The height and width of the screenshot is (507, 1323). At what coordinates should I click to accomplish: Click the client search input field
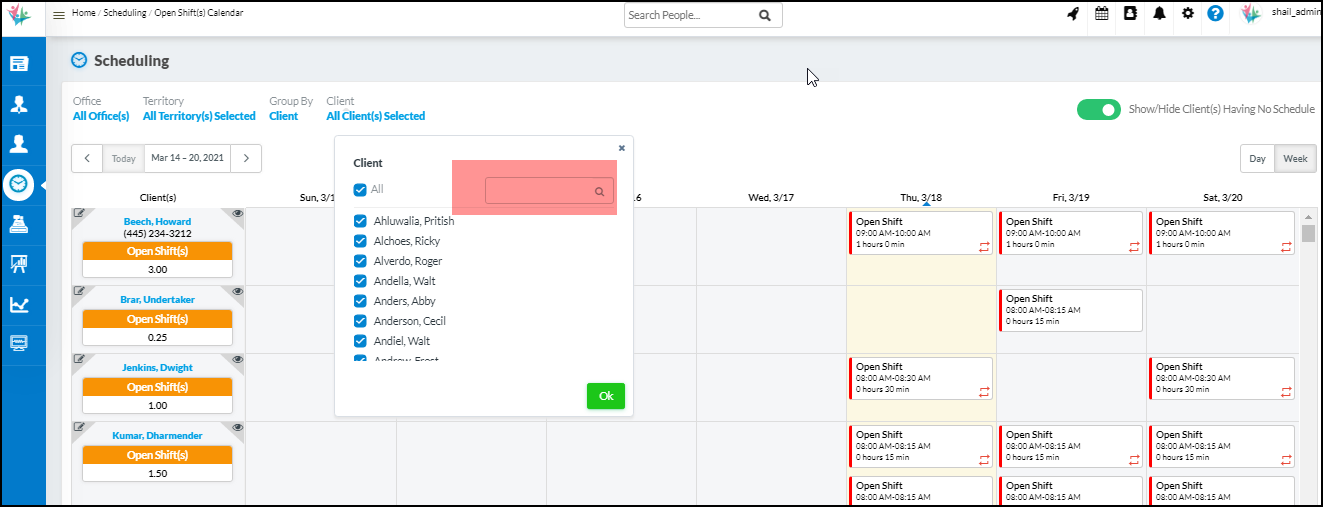[541, 191]
